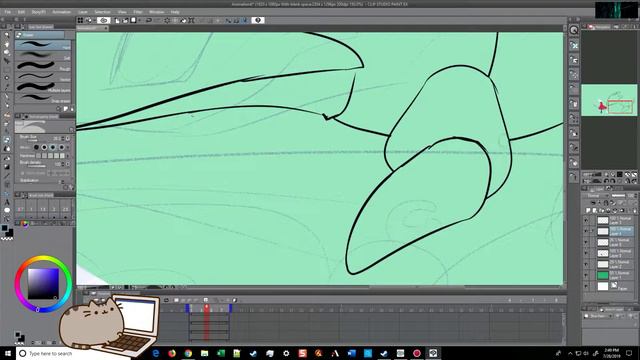The image size is (640, 360).
Task: Click the taskbar search box
Action: 73,353
